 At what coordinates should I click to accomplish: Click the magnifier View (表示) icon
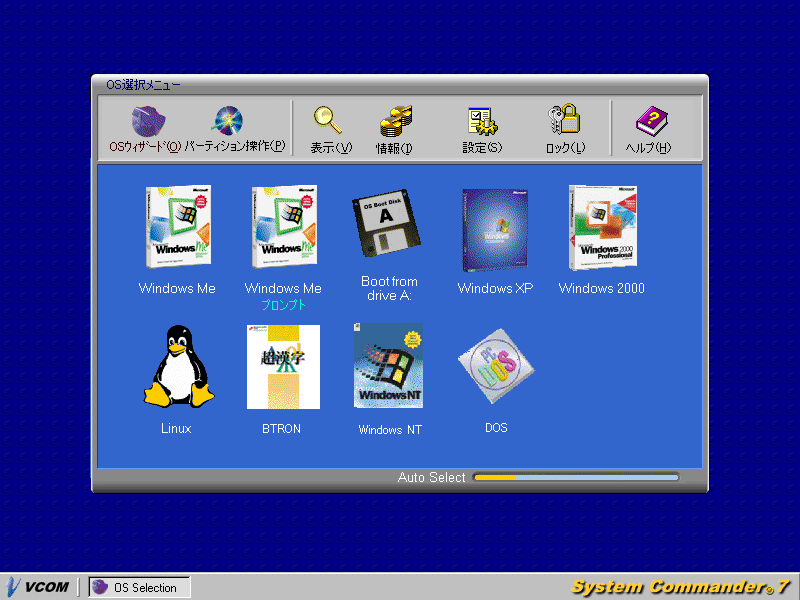point(328,120)
